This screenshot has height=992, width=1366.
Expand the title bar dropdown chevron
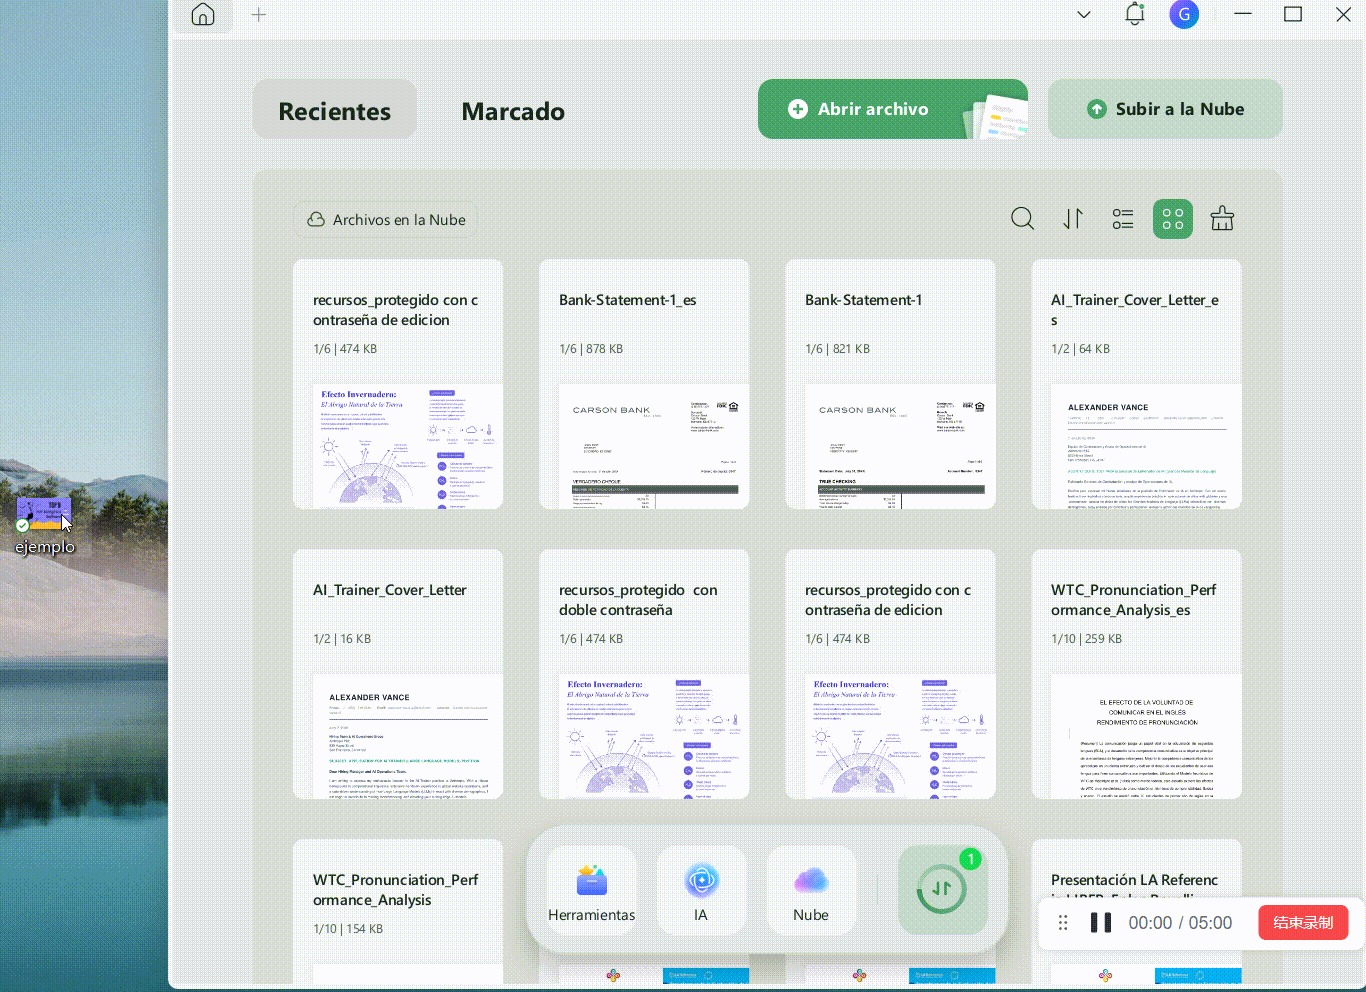coord(1084,15)
